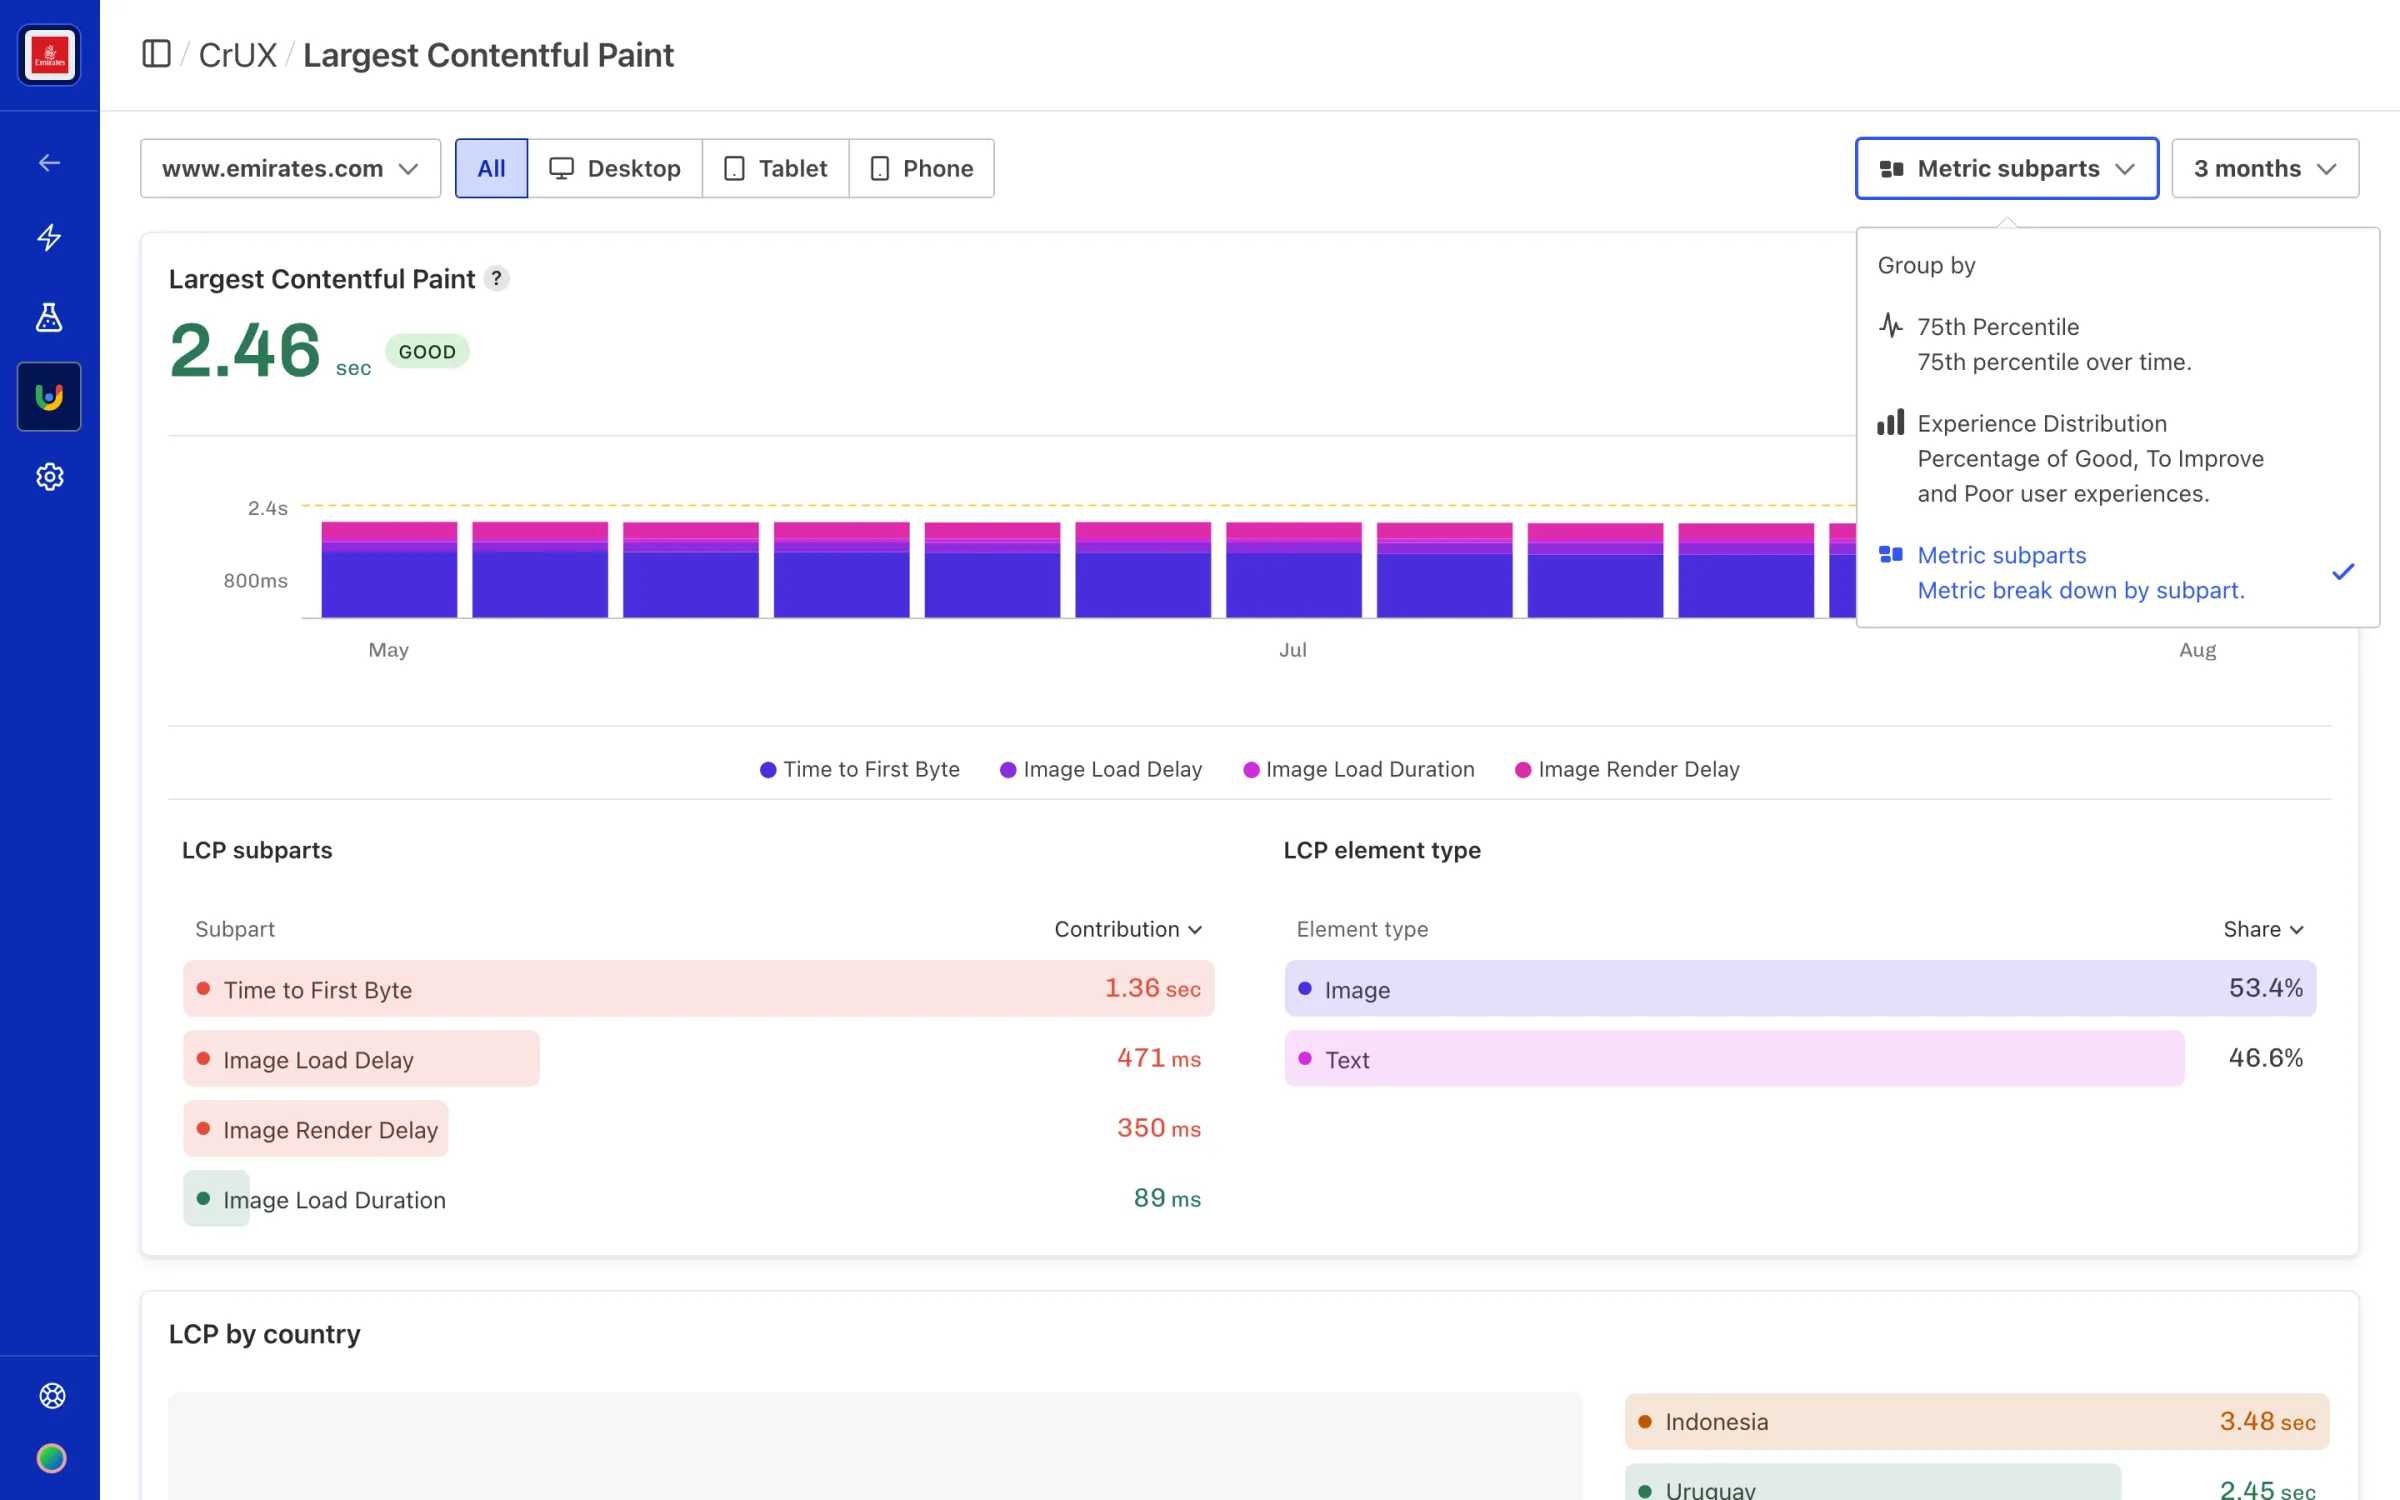This screenshot has width=2400, height=1500.
Task: Go back using the left arrow icon
Action: coord(49,162)
